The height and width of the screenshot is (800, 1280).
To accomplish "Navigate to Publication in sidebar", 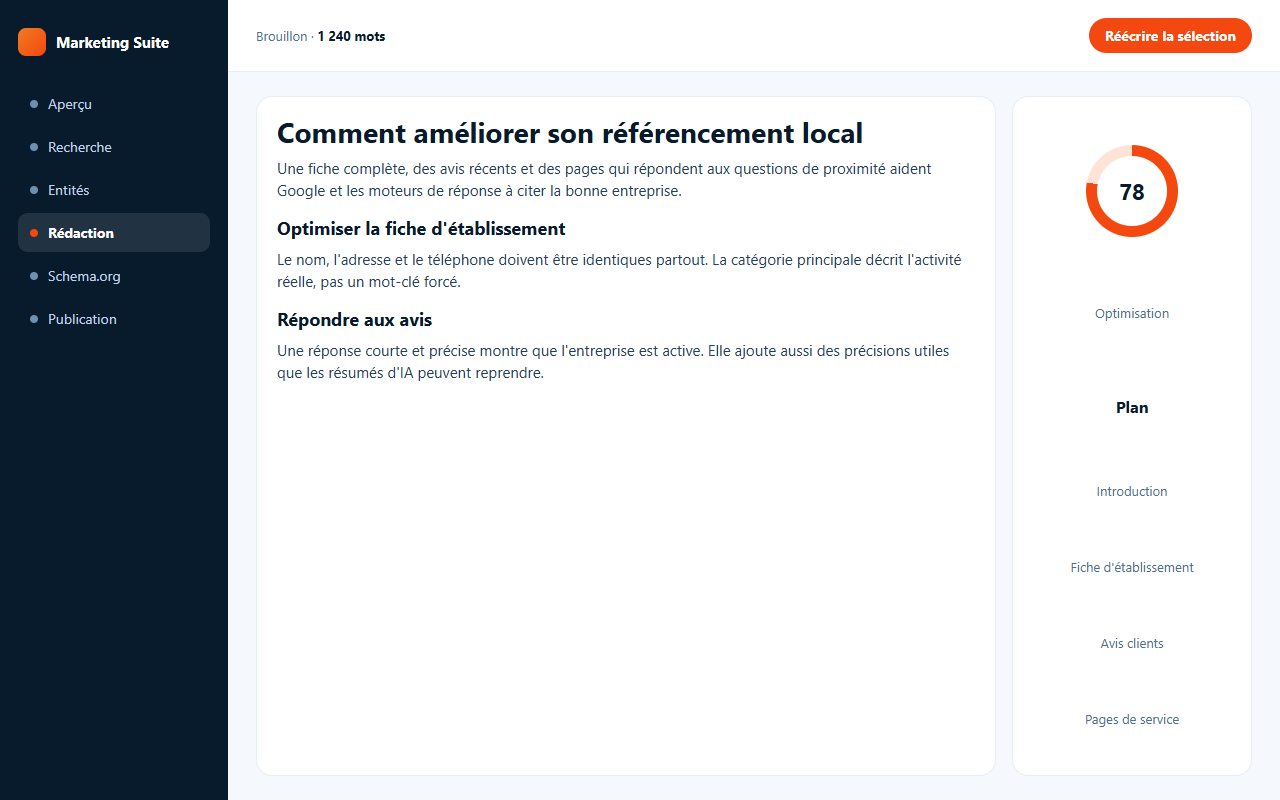I will (114, 319).
